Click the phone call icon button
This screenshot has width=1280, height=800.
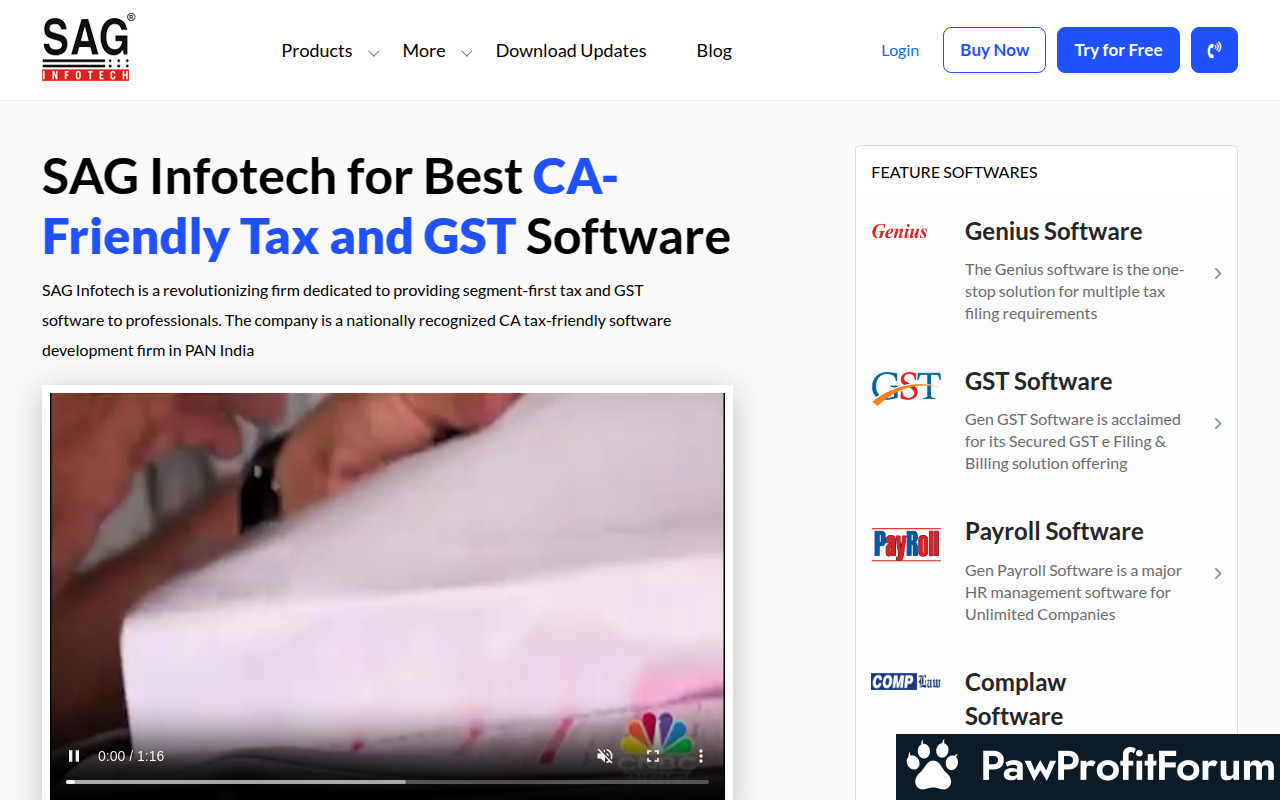click(1214, 50)
